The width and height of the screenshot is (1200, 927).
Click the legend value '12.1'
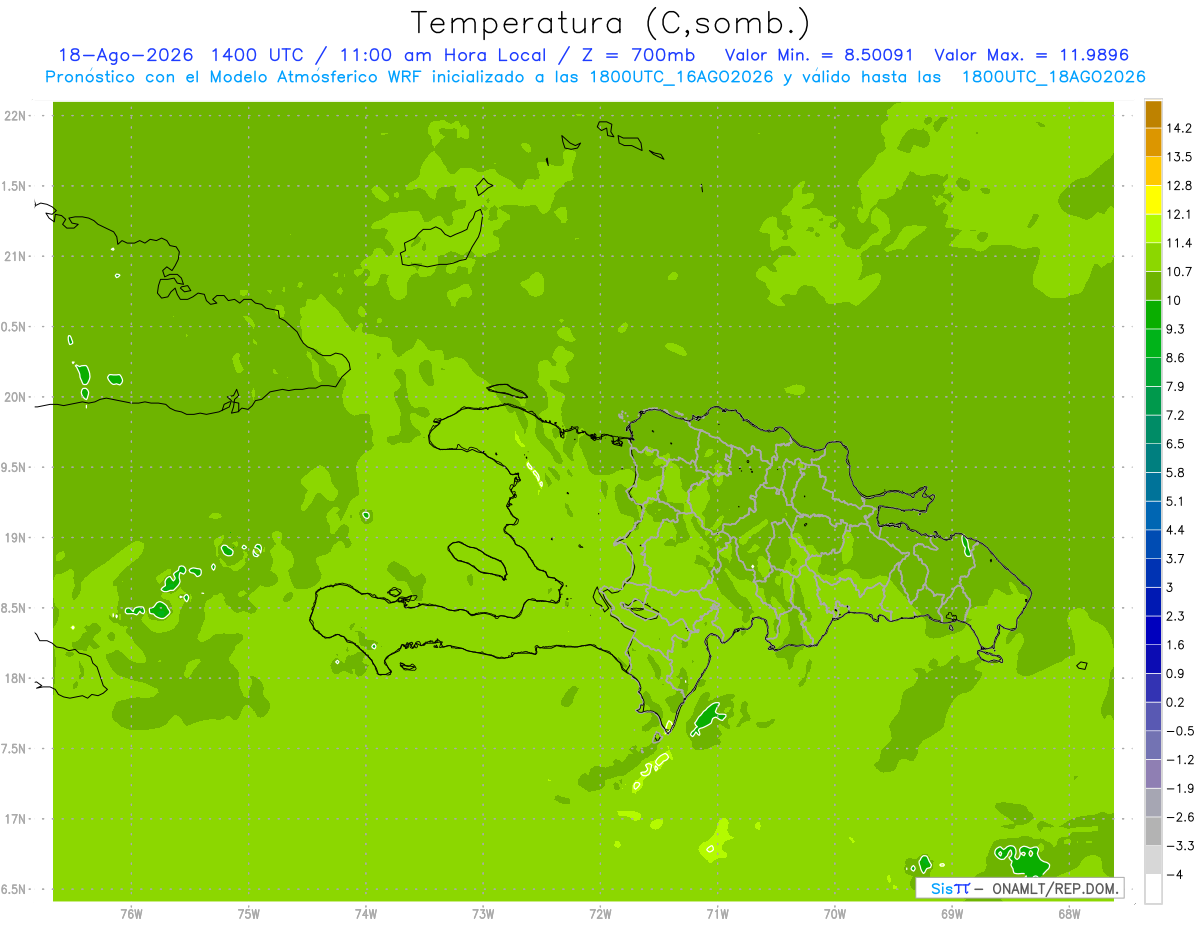point(1178,214)
